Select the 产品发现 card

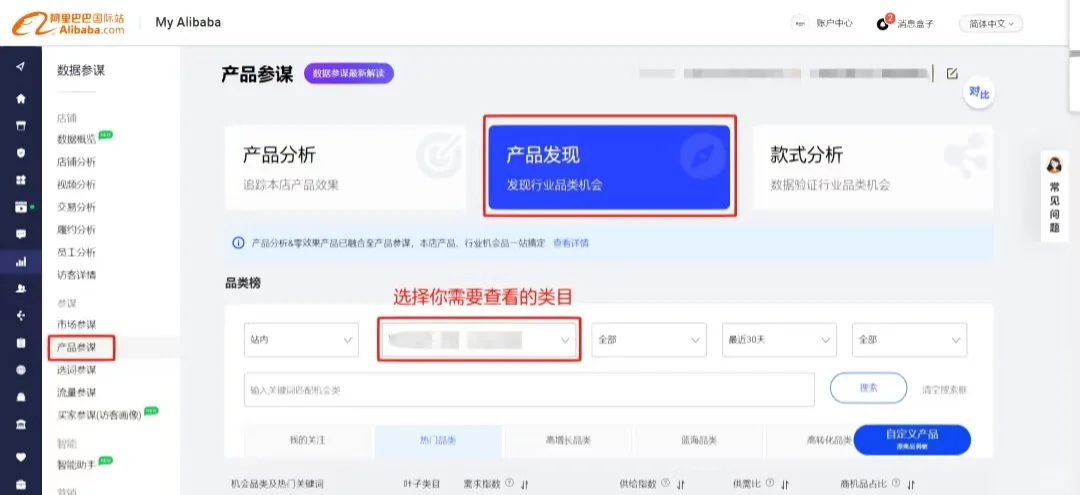609,167
